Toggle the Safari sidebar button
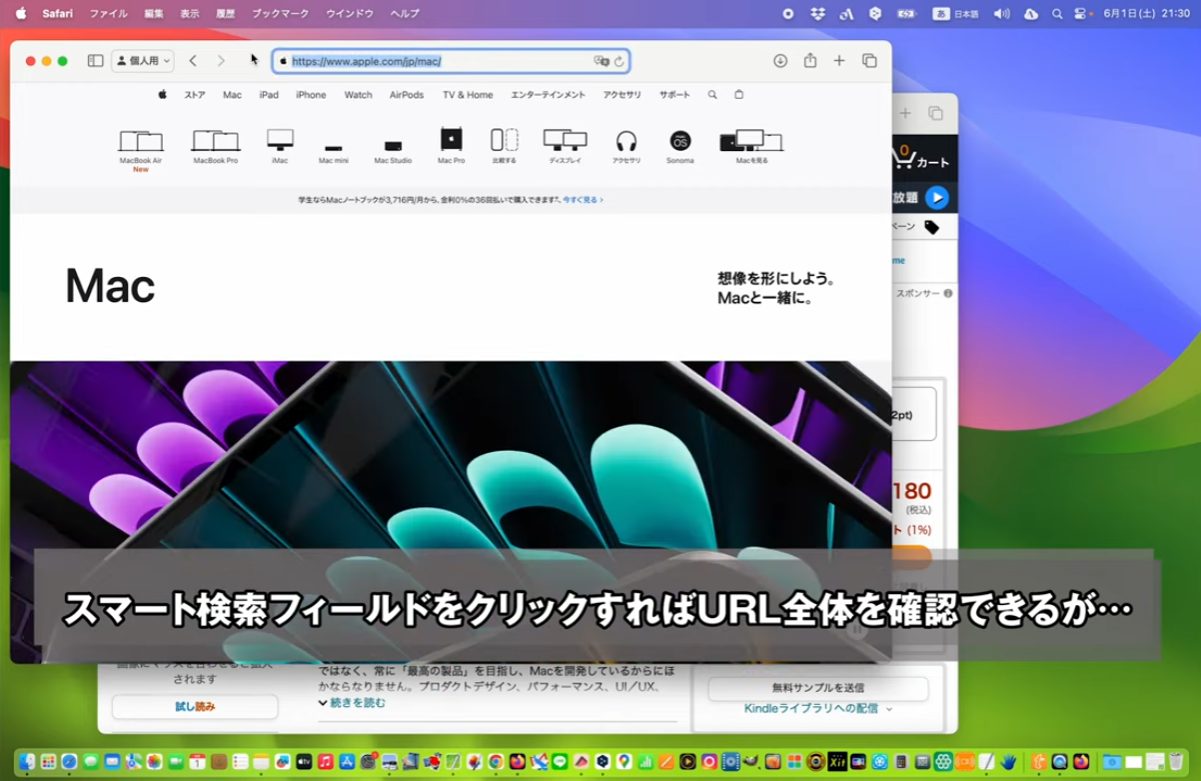 95,61
